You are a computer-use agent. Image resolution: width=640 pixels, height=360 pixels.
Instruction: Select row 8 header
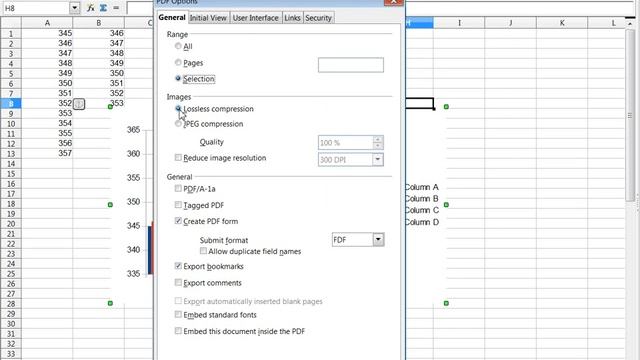[x=11, y=104]
